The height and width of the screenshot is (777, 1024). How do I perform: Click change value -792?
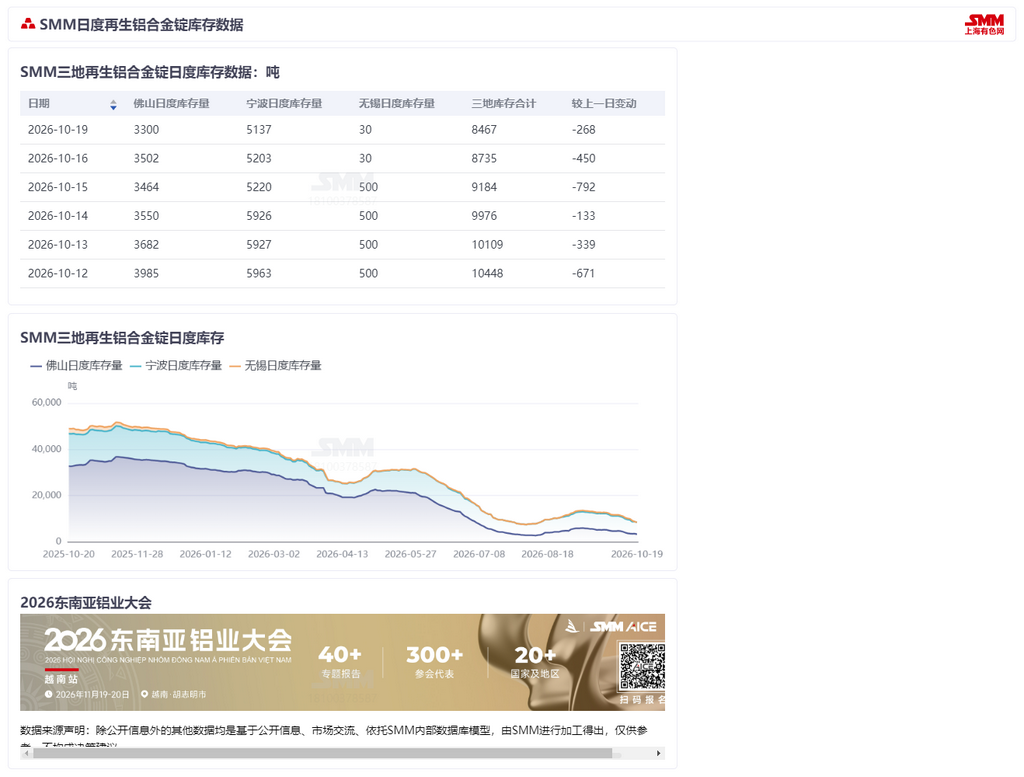click(x=584, y=187)
